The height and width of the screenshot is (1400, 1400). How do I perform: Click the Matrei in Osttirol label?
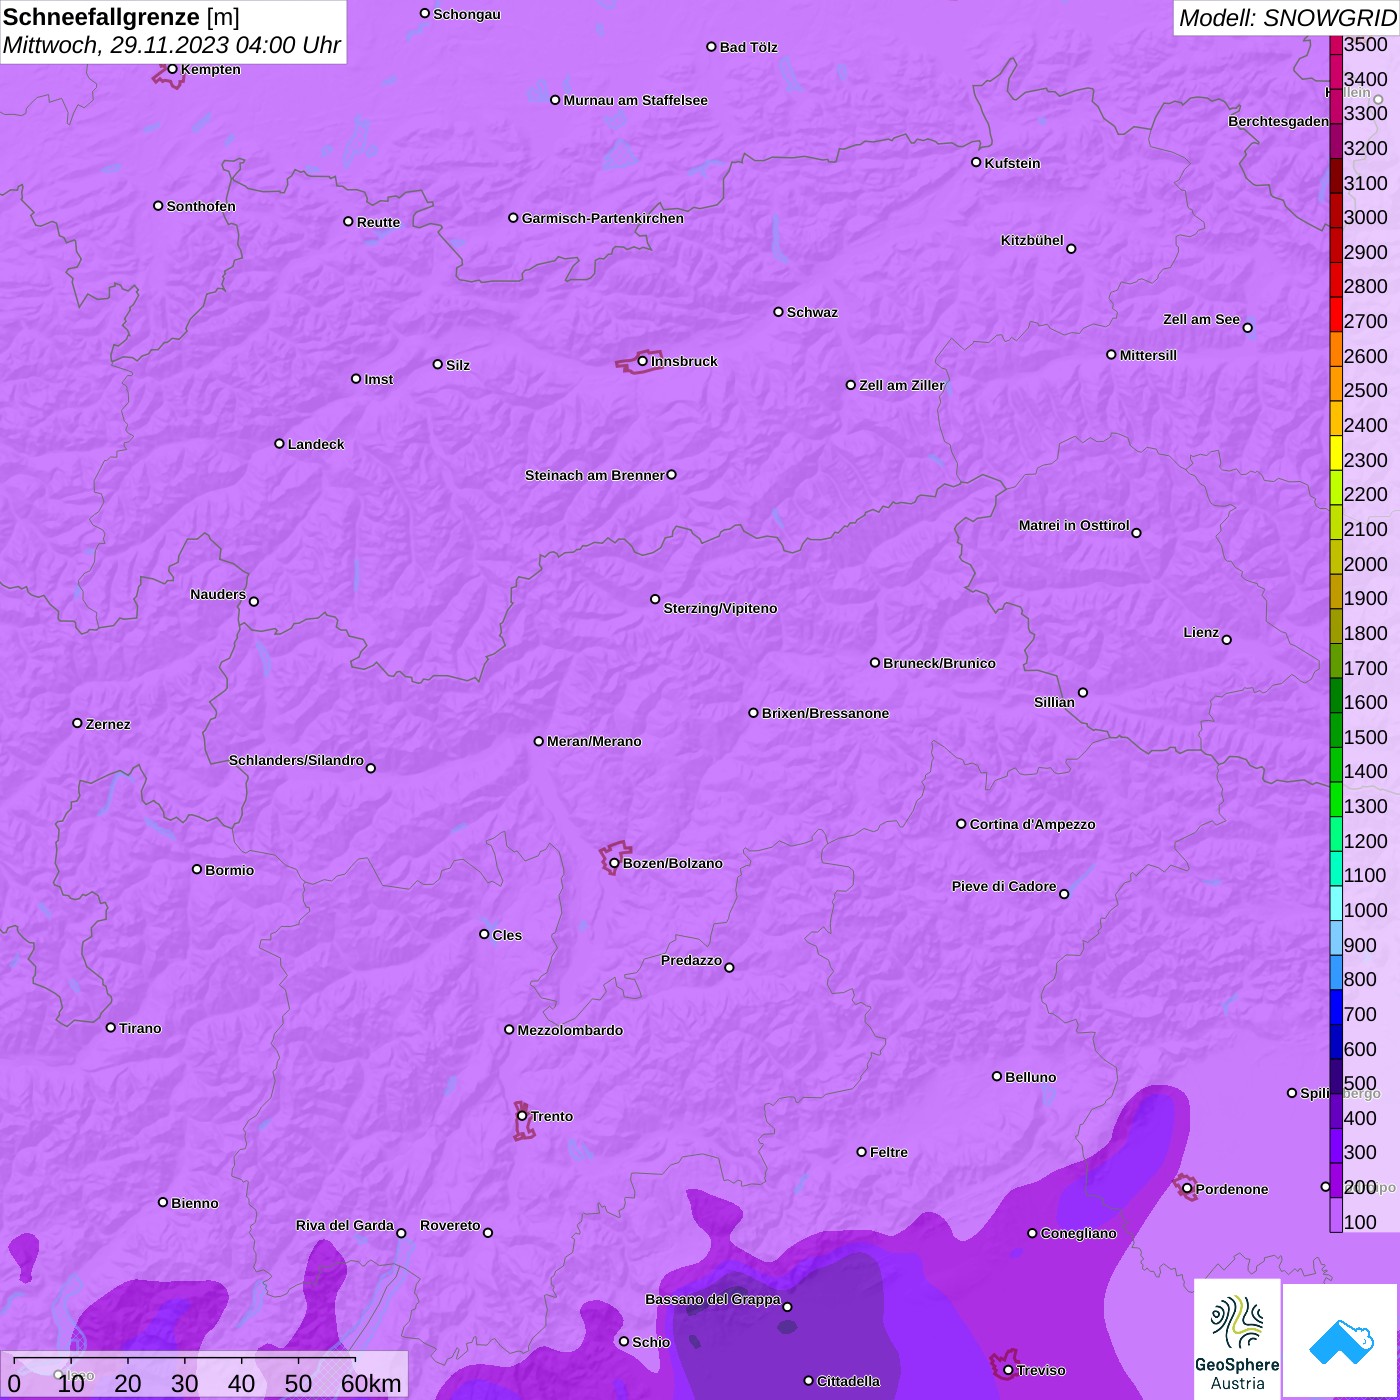(x=1074, y=525)
